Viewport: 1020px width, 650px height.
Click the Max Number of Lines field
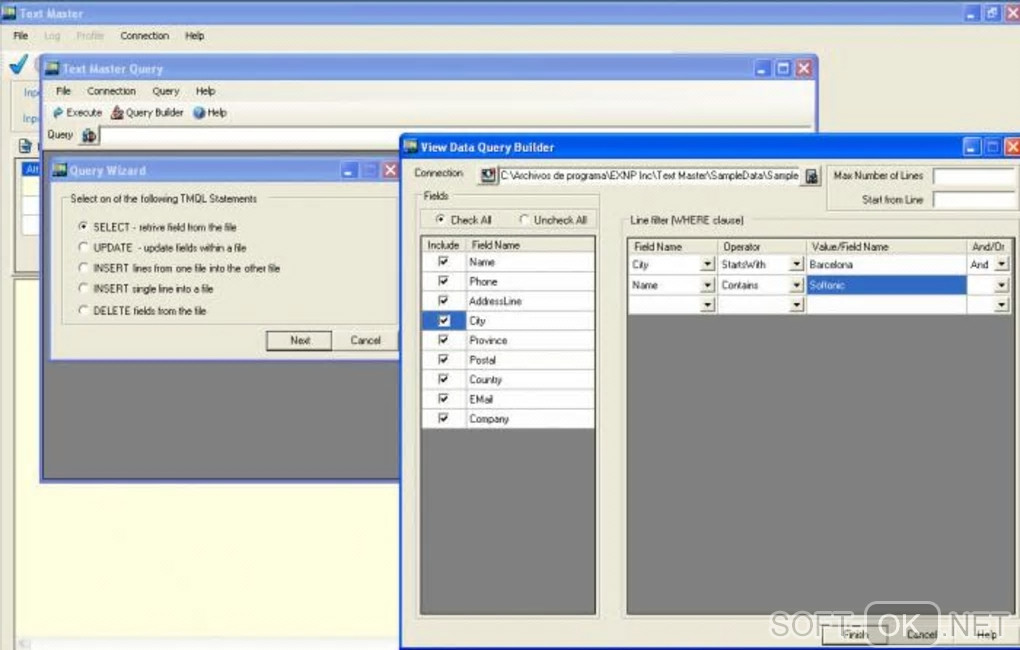(974, 176)
